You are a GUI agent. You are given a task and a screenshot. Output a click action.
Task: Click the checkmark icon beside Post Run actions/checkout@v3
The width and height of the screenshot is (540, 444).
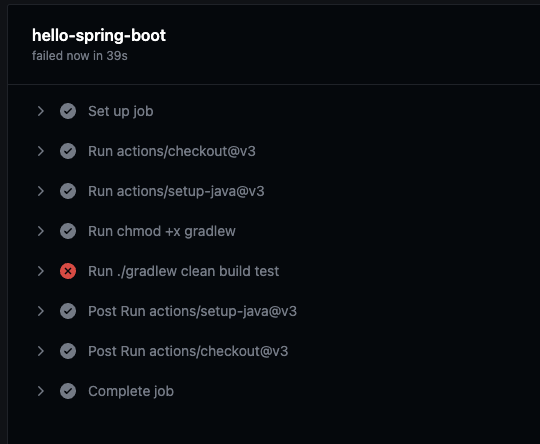pyautogui.click(x=68, y=351)
